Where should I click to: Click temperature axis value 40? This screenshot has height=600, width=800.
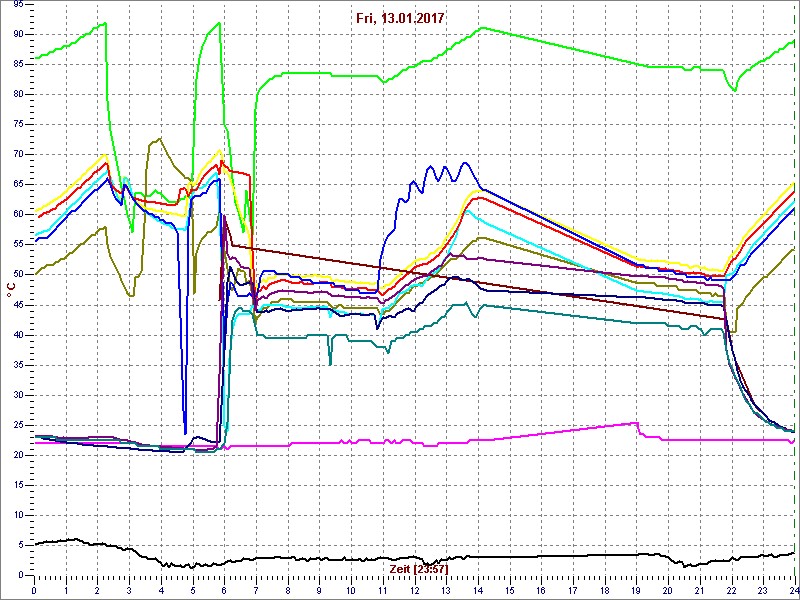18,335
